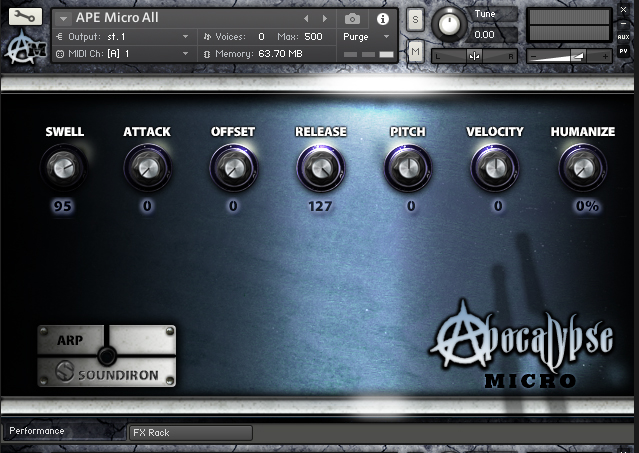The width and height of the screenshot is (639, 453).
Task: Go to previous instrument with left arrow
Action: tap(307, 18)
